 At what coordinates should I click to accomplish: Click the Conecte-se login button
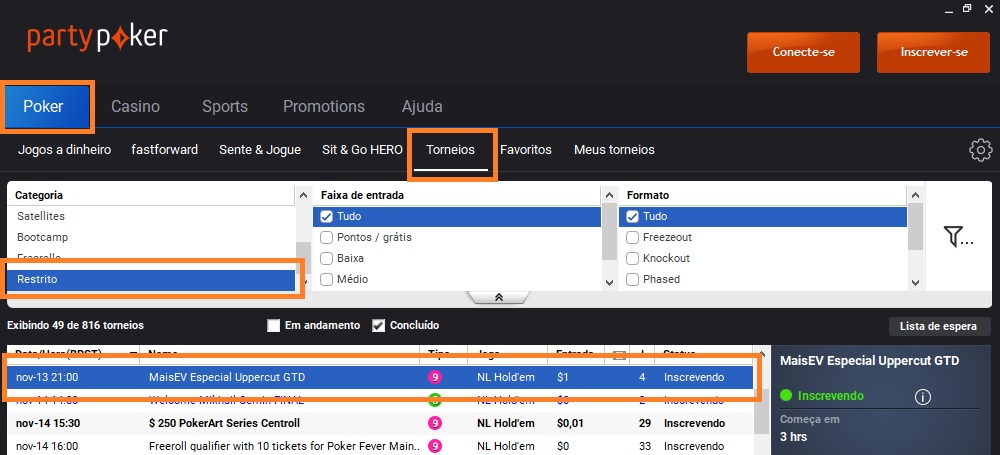pos(804,52)
